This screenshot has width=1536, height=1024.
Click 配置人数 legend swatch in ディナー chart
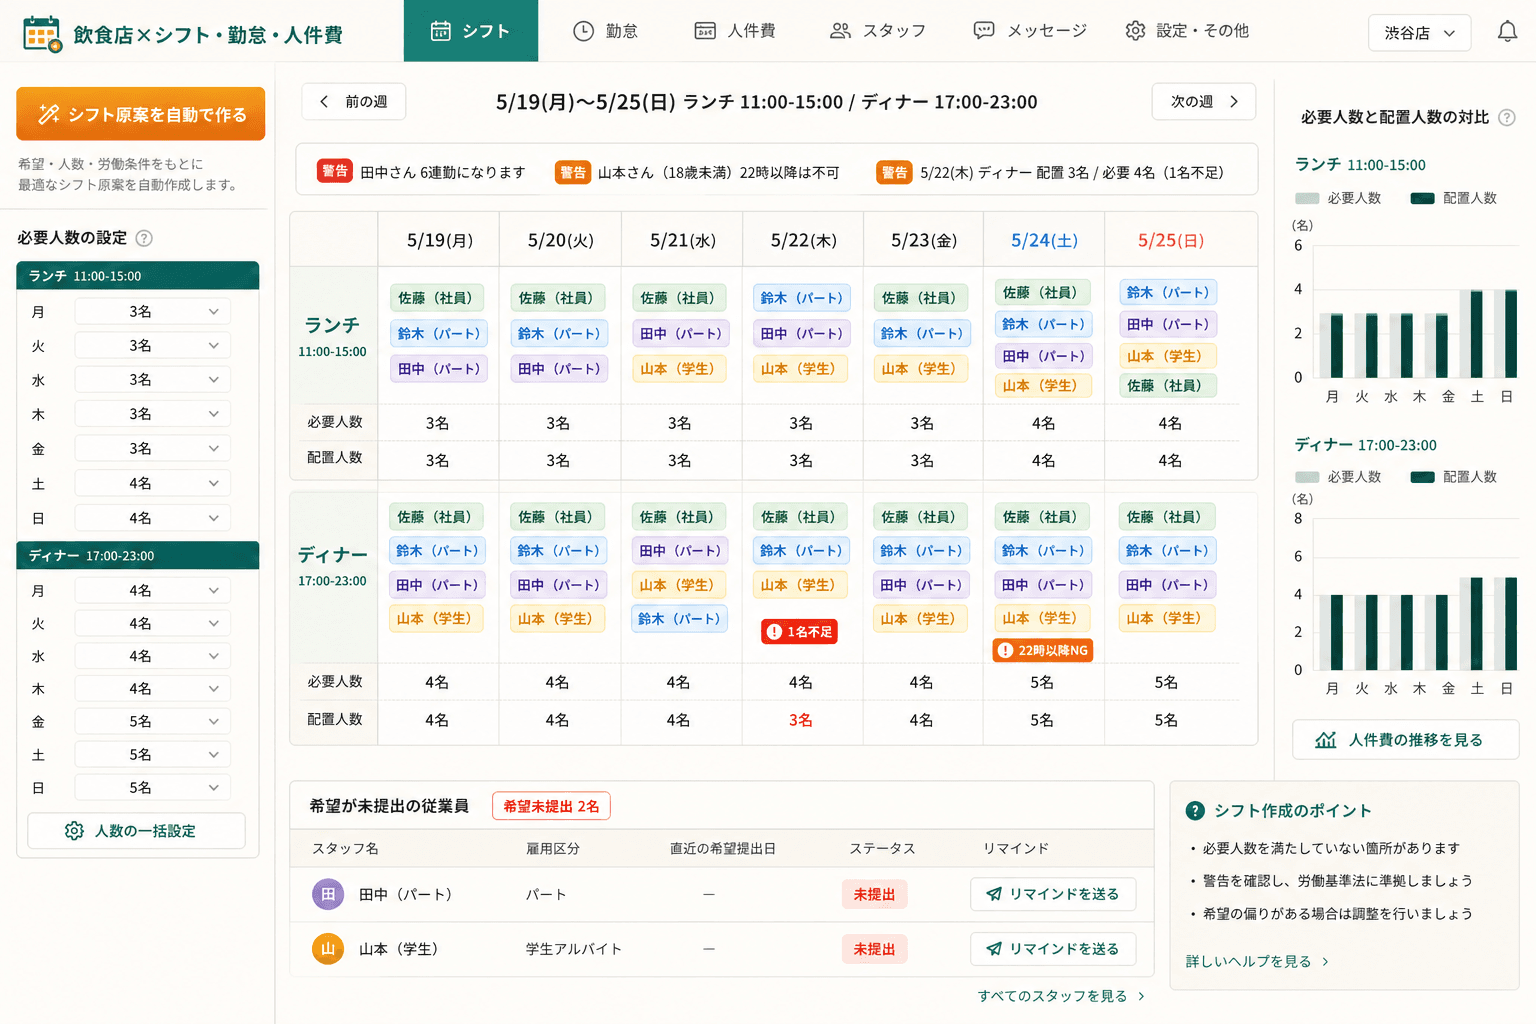click(x=1422, y=477)
